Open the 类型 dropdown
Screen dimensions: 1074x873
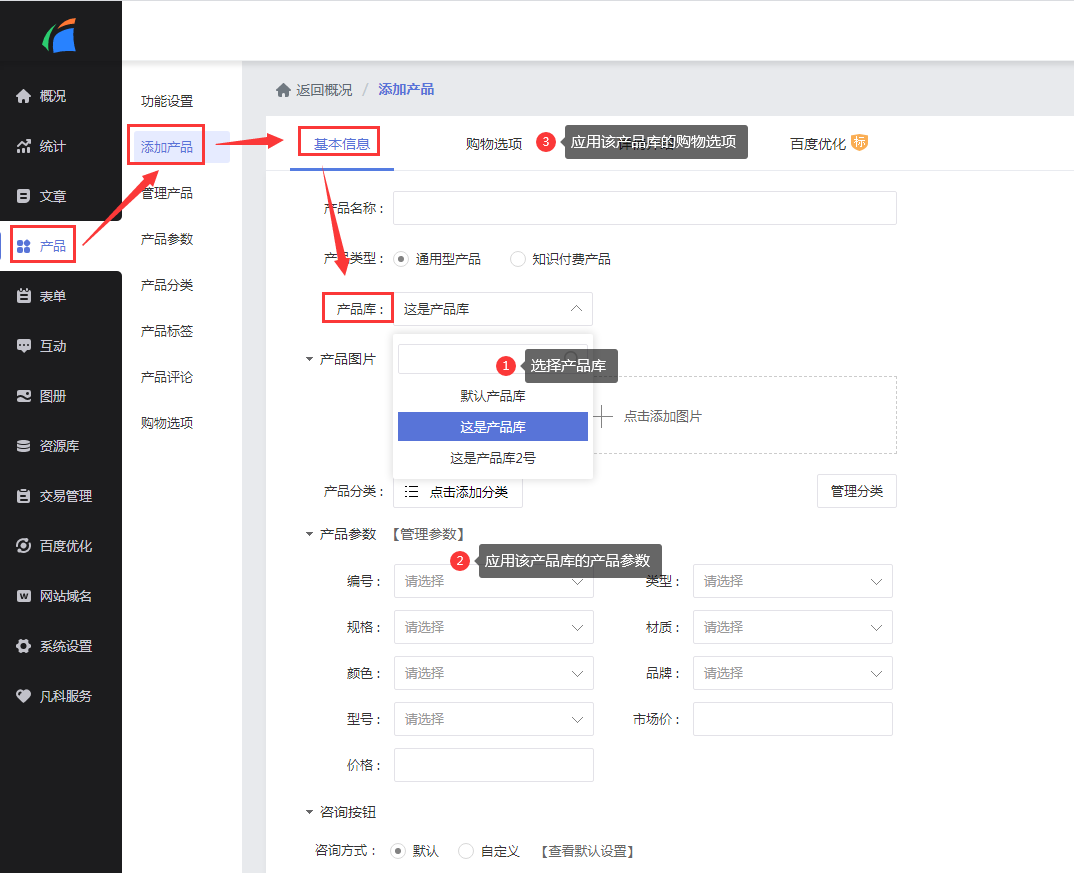click(792, 581)
